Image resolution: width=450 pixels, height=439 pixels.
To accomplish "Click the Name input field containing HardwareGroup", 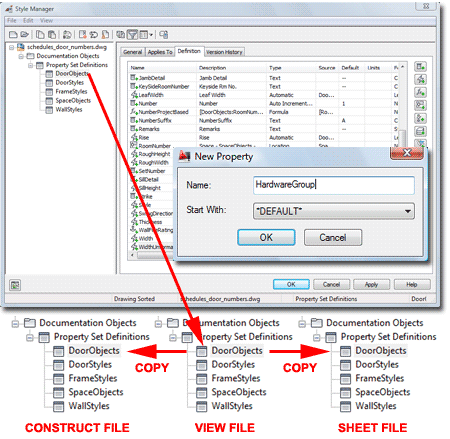I will [334, 185].
